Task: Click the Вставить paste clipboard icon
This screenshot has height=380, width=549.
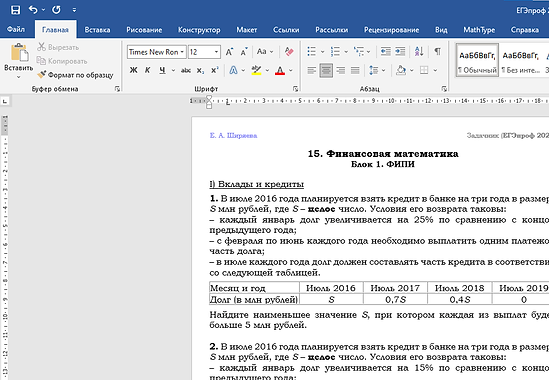Action: (19, 53)
